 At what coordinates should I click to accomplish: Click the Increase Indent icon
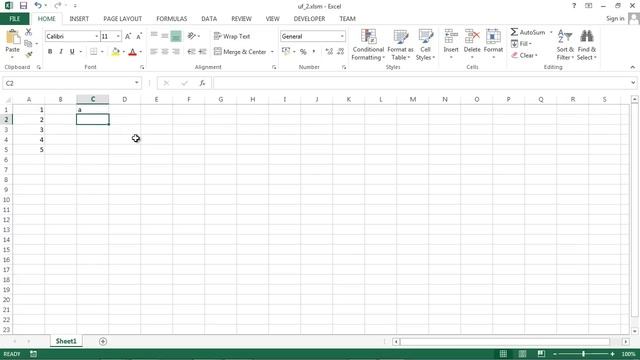pyautogui.click(x=202, y=51)
